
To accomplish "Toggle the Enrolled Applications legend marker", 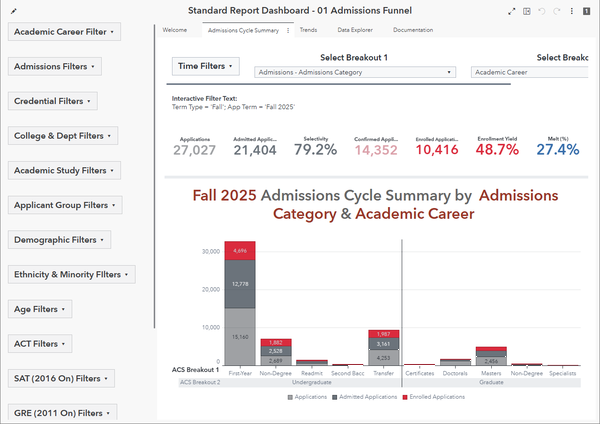I will [405, 398].
